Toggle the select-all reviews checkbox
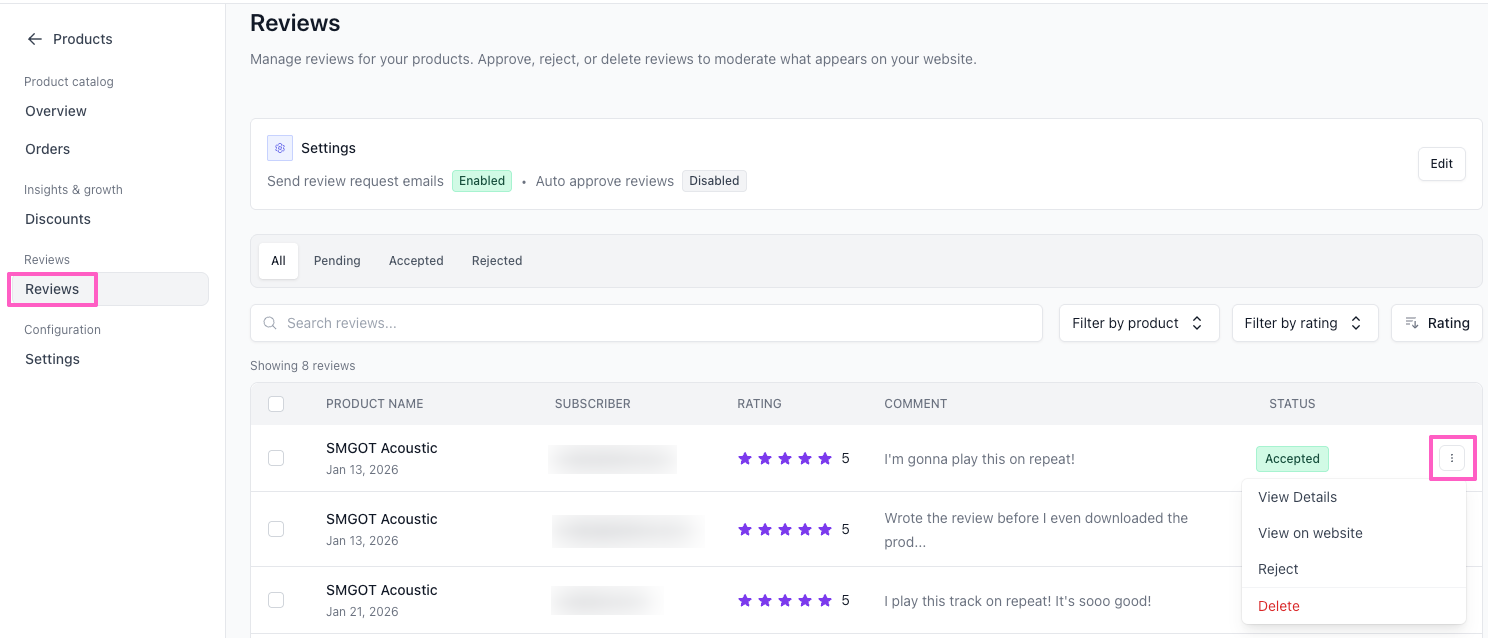 [276, 404]
